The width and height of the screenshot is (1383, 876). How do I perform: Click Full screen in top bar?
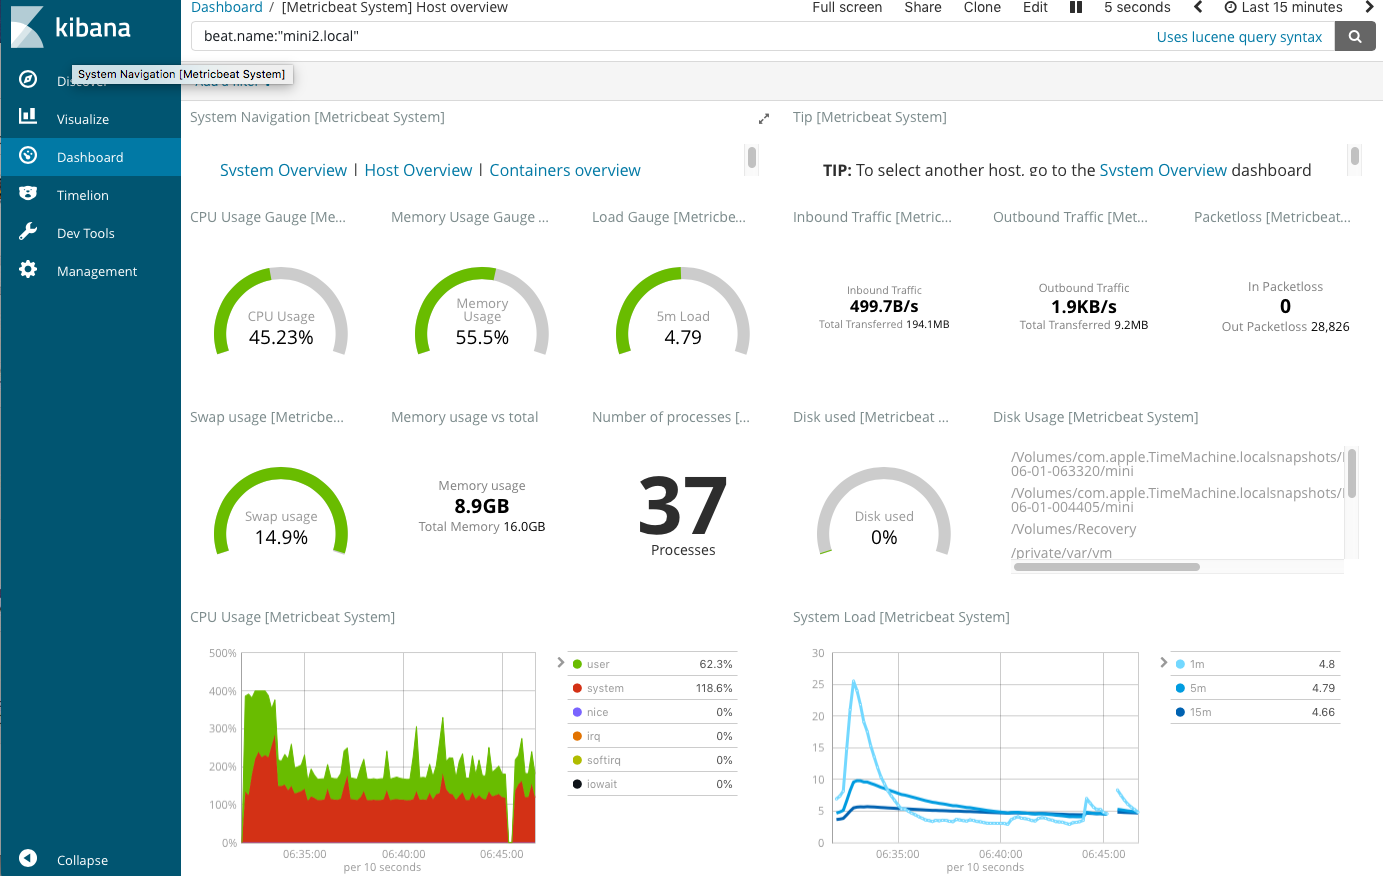pyautogui.click(x=847, y=7)
